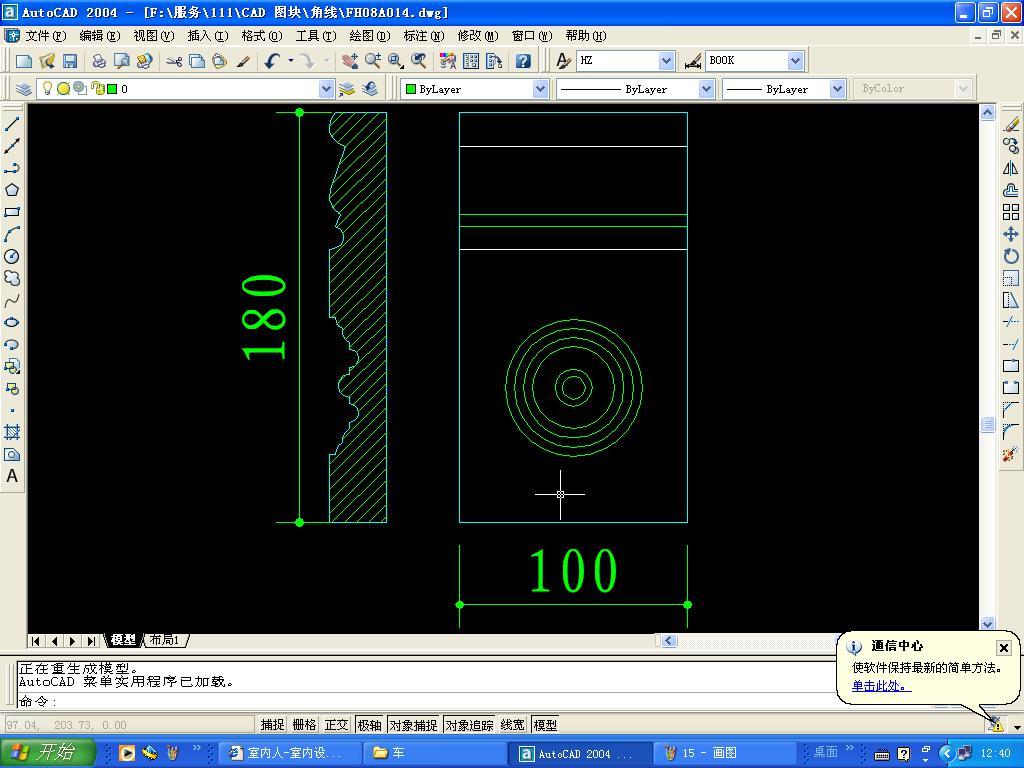
Task: Switch to the 布局1 layout tab
Action: (164, 640)
